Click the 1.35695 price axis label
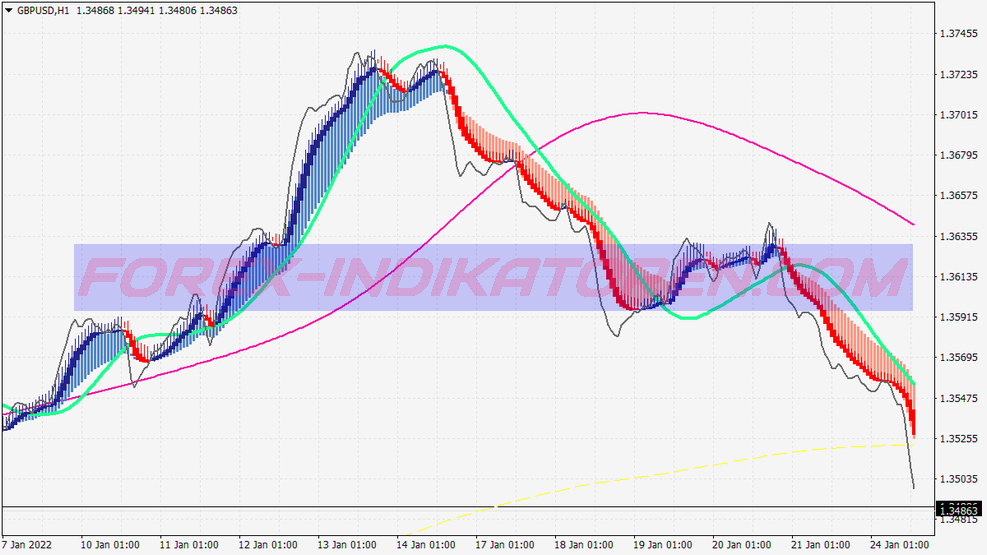The image size is (987, 555). pos(960,358)
